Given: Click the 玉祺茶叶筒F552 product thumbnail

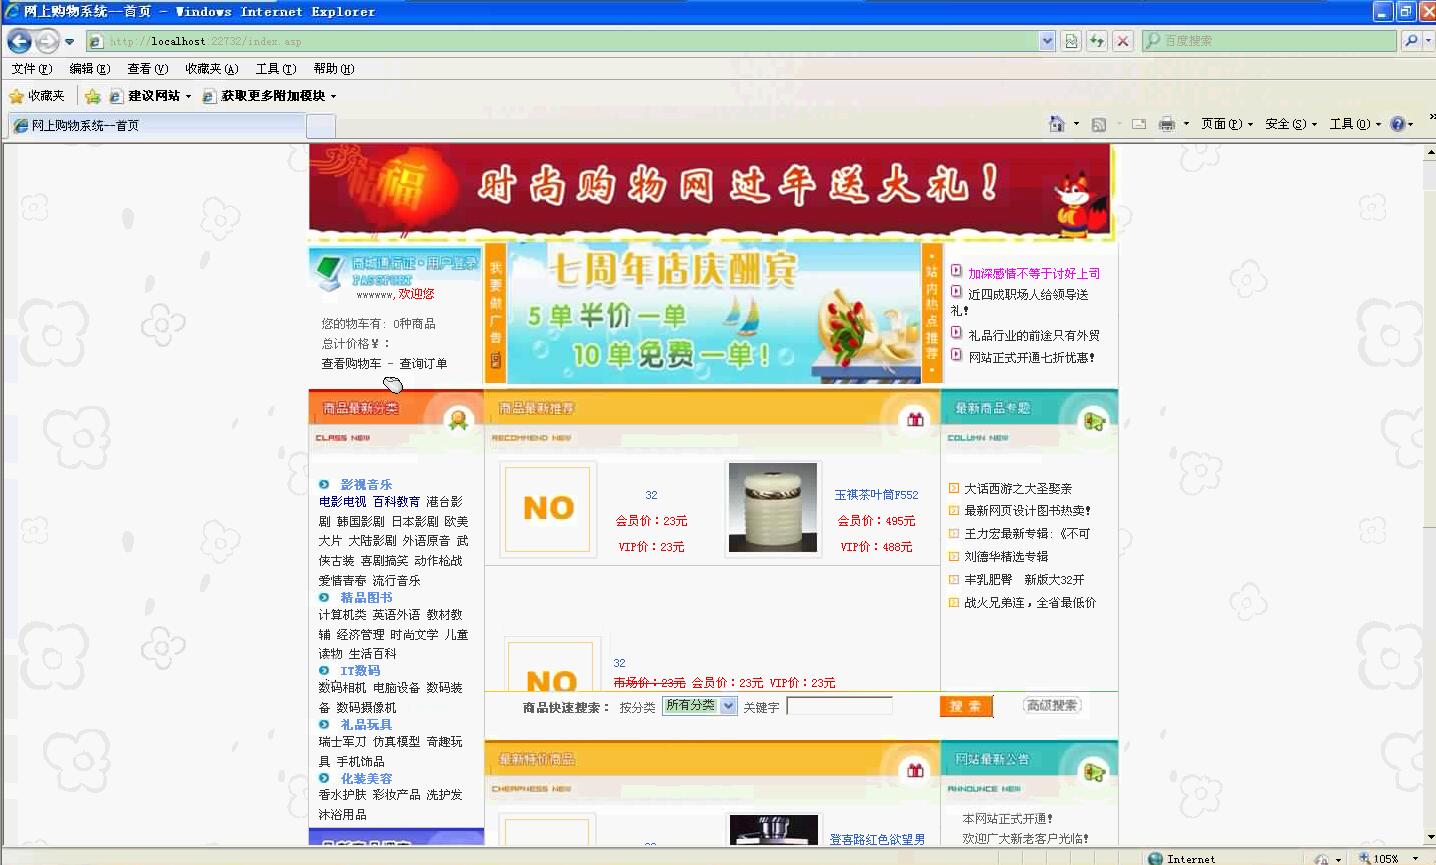Looking at the screenshot, I should pos(774,509).
